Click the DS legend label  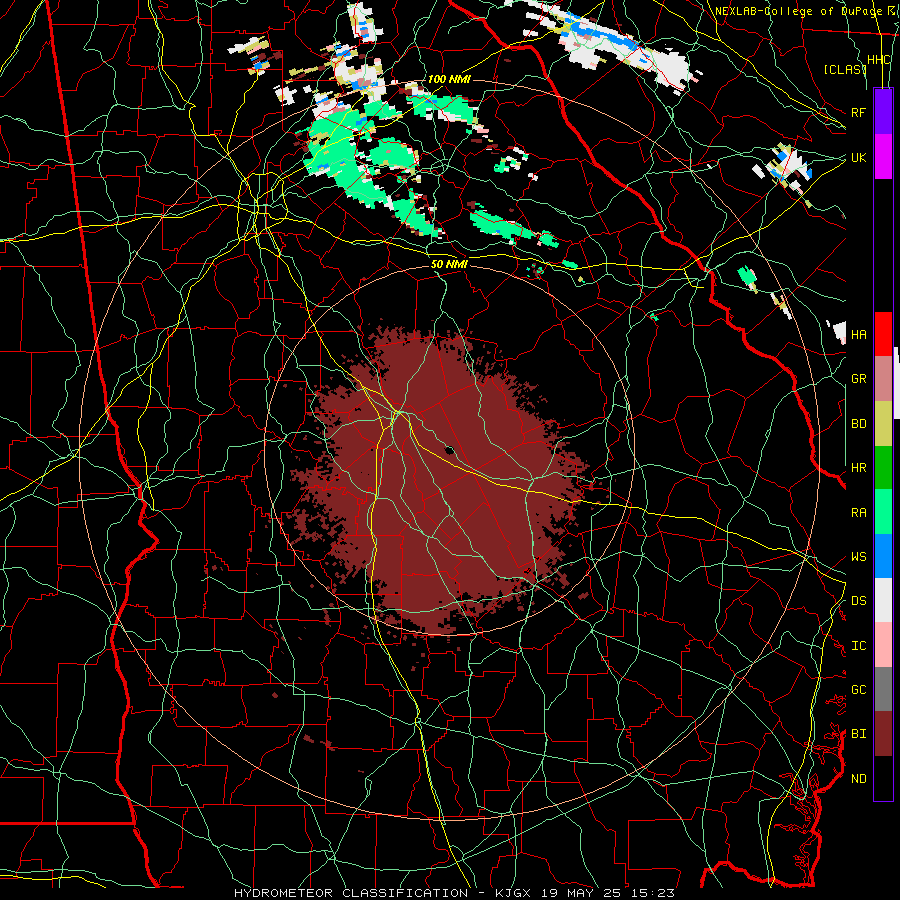[x=859, y=601]
